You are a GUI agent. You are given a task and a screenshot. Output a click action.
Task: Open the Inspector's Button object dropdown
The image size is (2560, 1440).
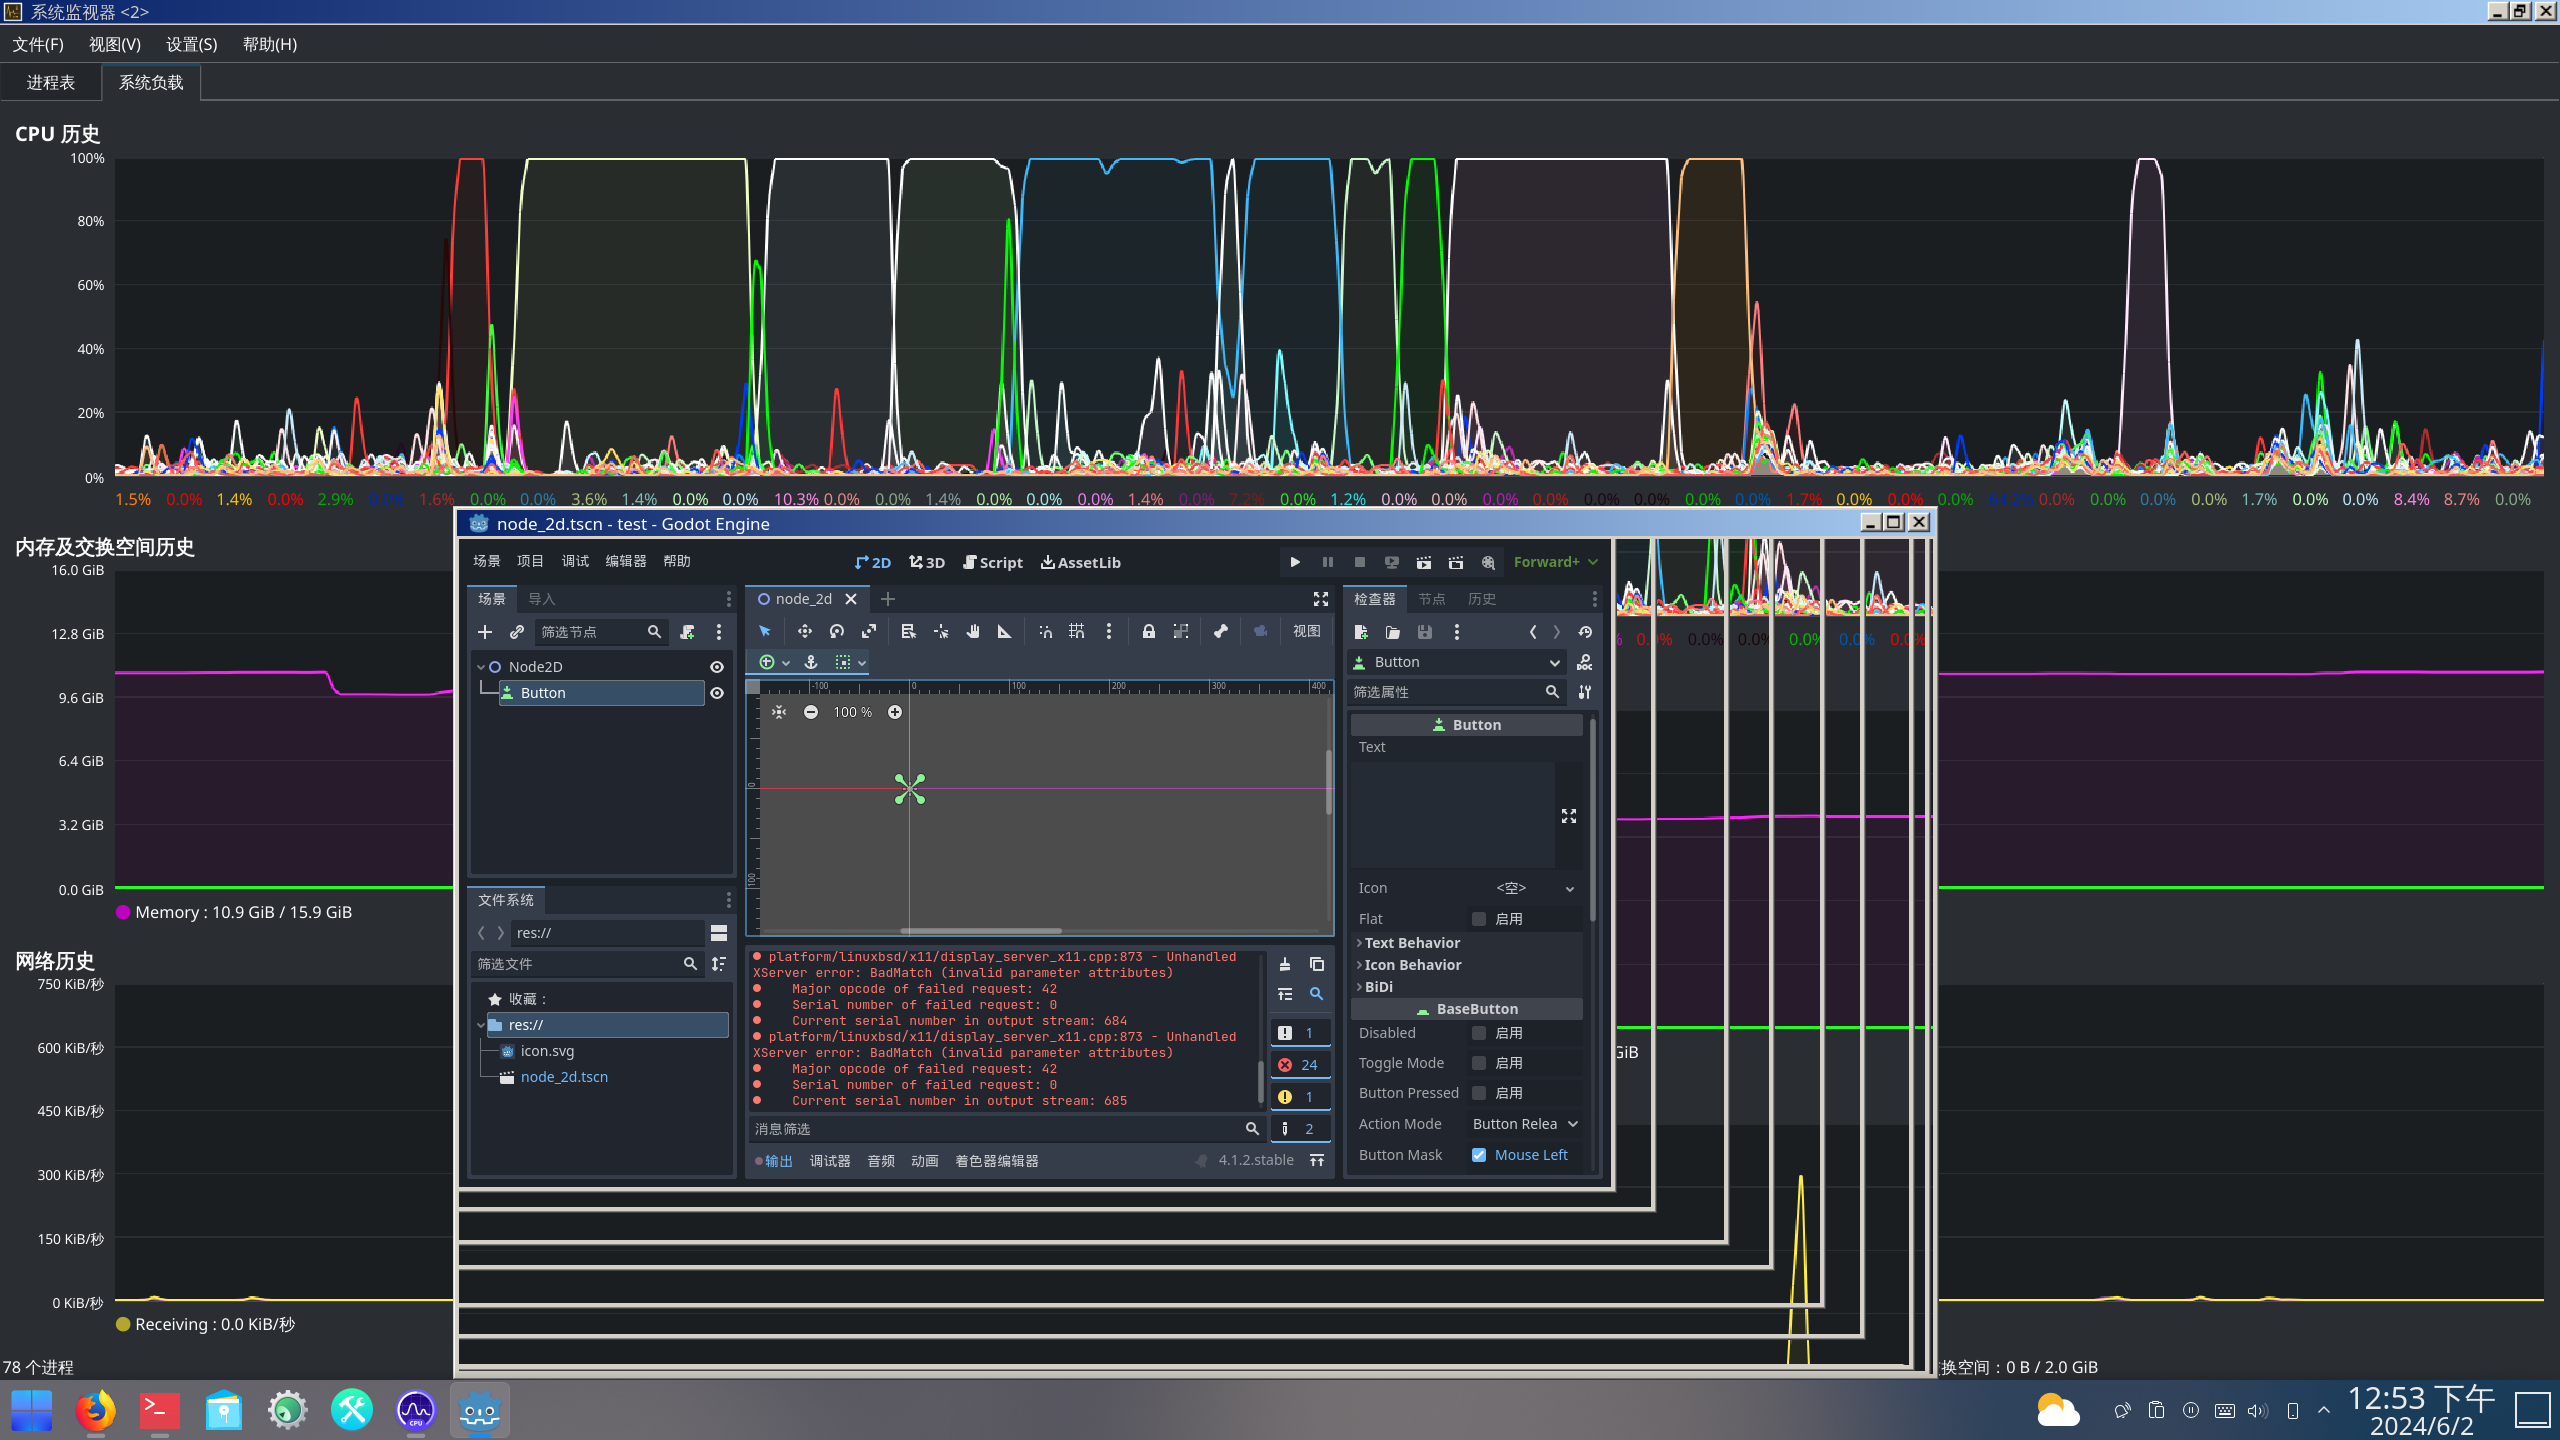(1457, 662)
